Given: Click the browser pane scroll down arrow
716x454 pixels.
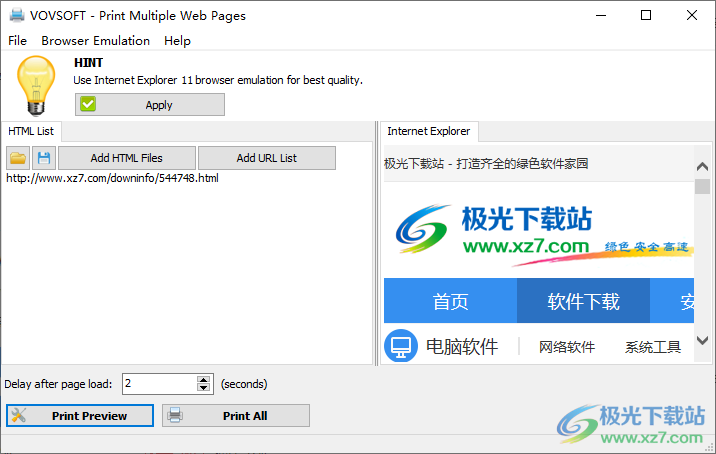Looking at the screenshot, I should [702, 340].
